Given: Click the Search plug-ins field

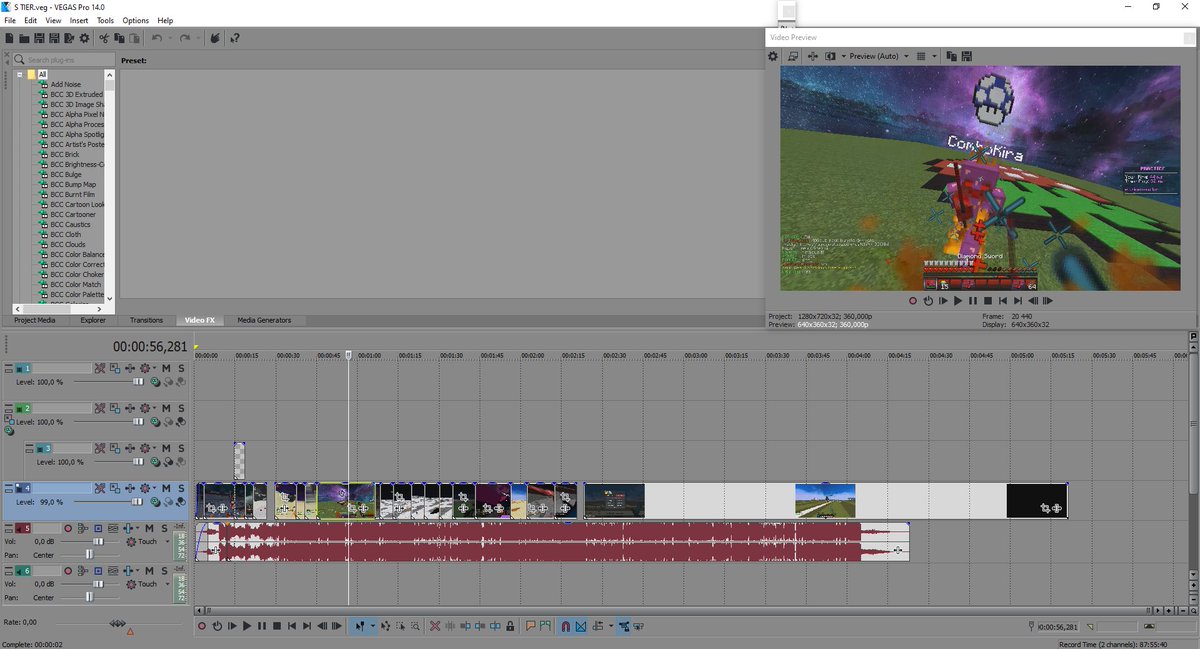Looking at the screenshot, I should pos(64,60).
